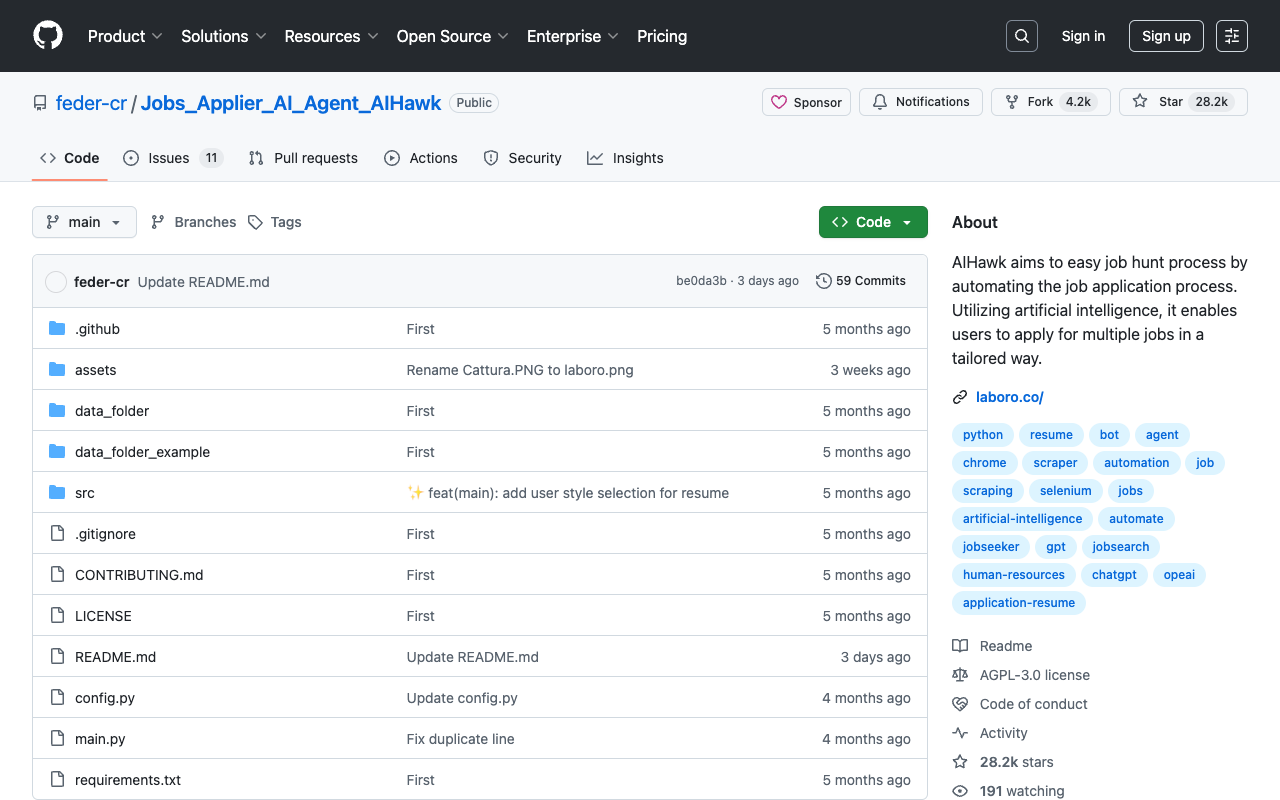Select the application-resume topic tag
The height and width of the screenshot is (800, 1280).
pos(1019,603)
